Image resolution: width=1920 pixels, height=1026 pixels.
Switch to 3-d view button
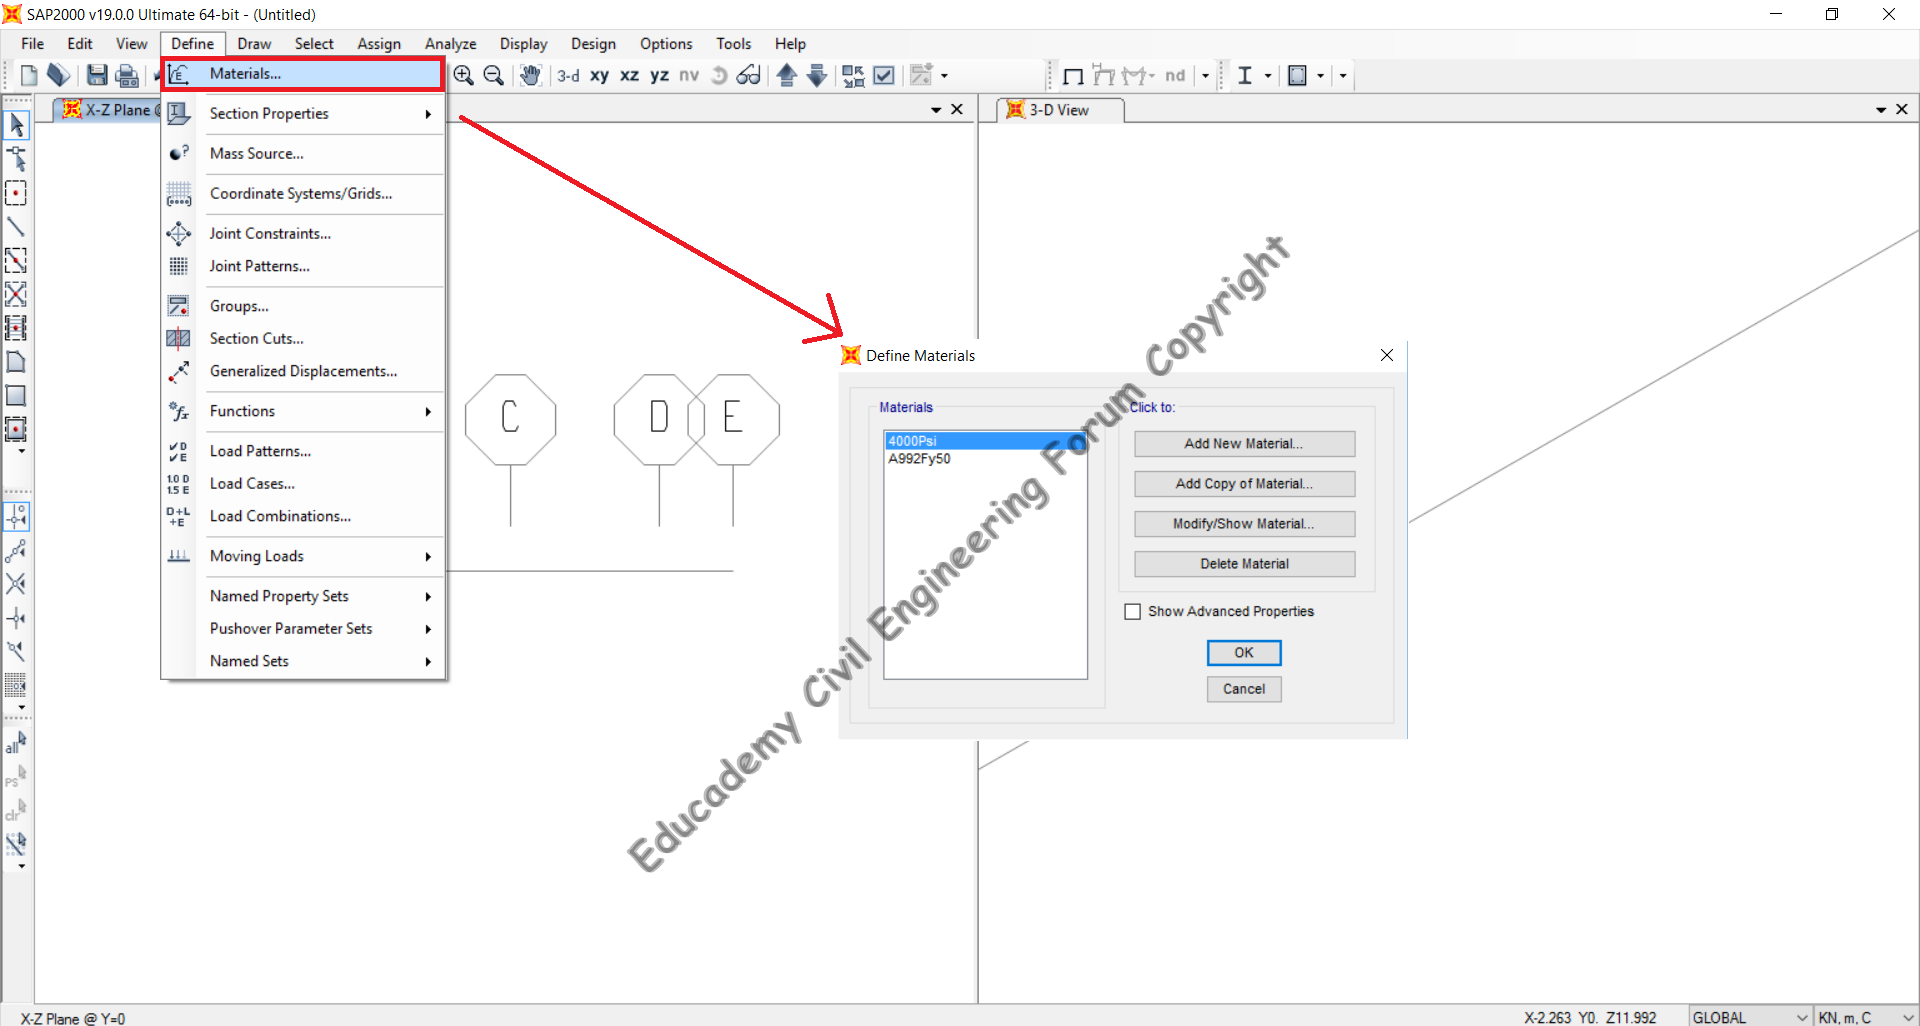[568, 75]
